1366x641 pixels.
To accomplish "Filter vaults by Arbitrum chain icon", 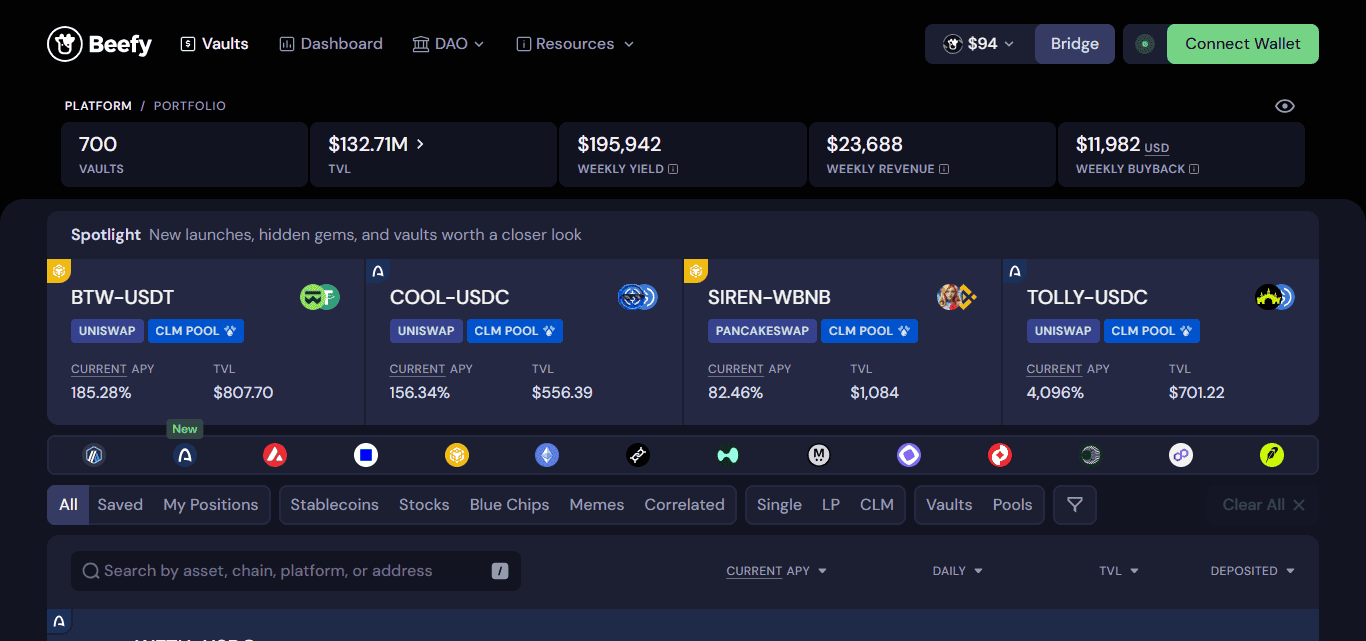I will coord(94,455).
